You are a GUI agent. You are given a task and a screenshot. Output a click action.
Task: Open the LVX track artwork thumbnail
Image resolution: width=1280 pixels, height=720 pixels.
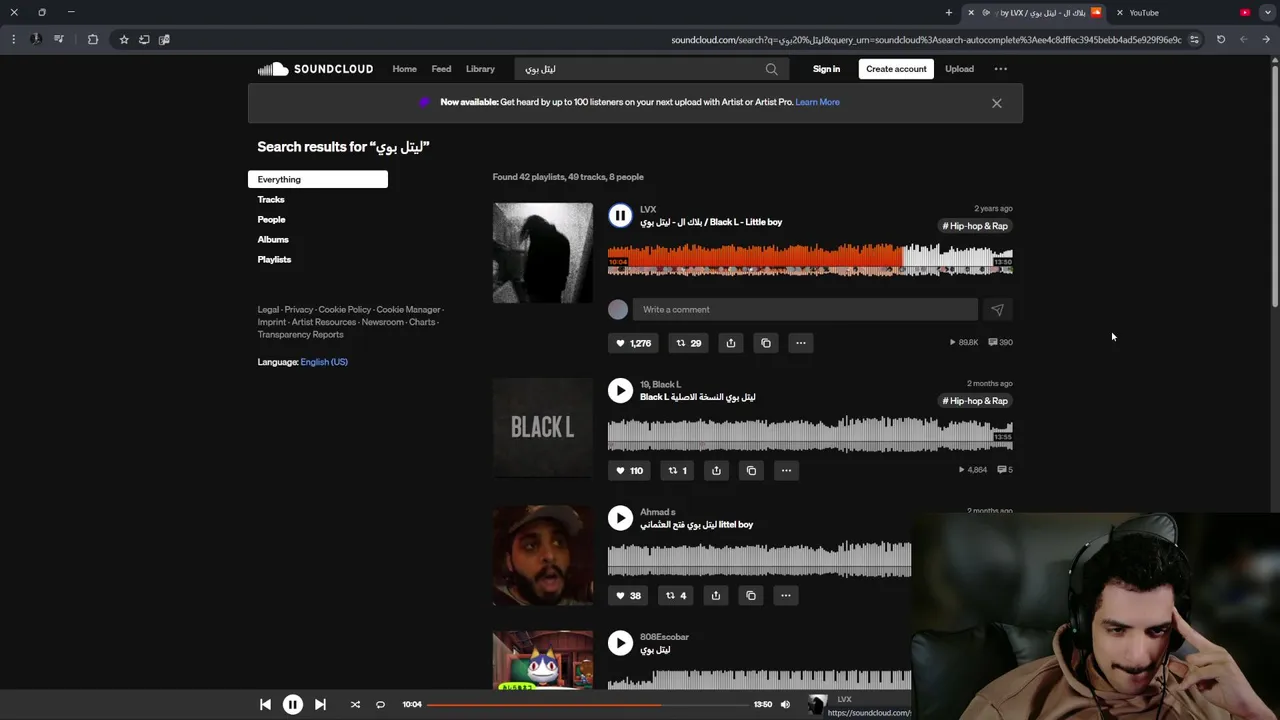543,253
